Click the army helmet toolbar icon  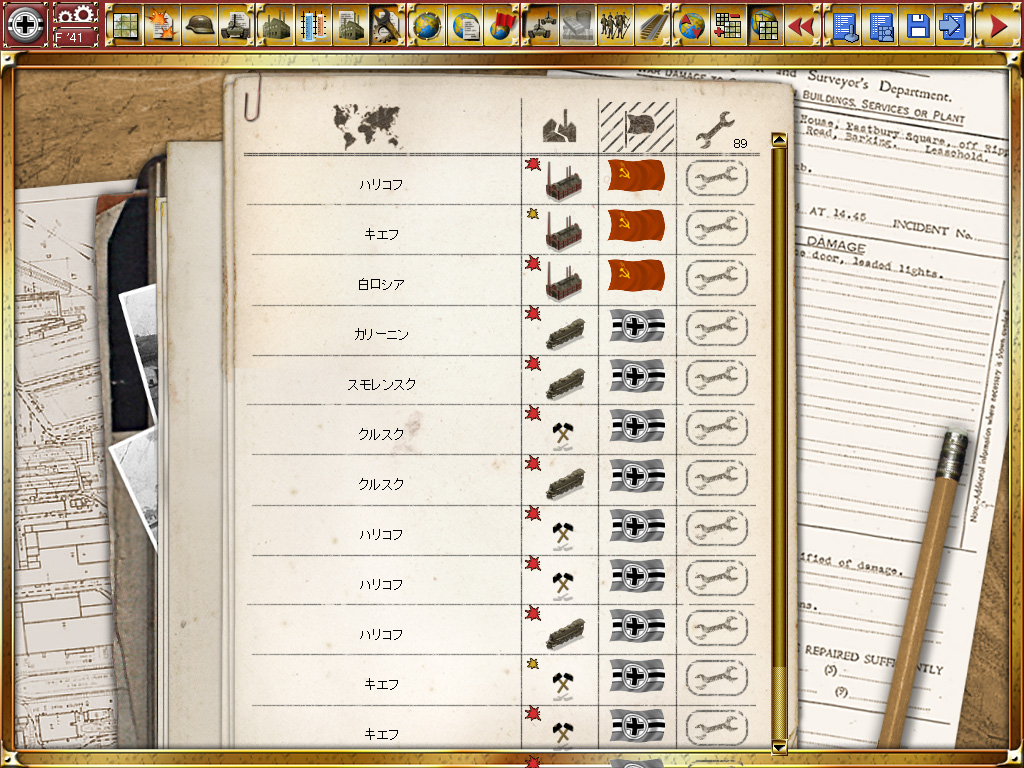click(199, 25)
